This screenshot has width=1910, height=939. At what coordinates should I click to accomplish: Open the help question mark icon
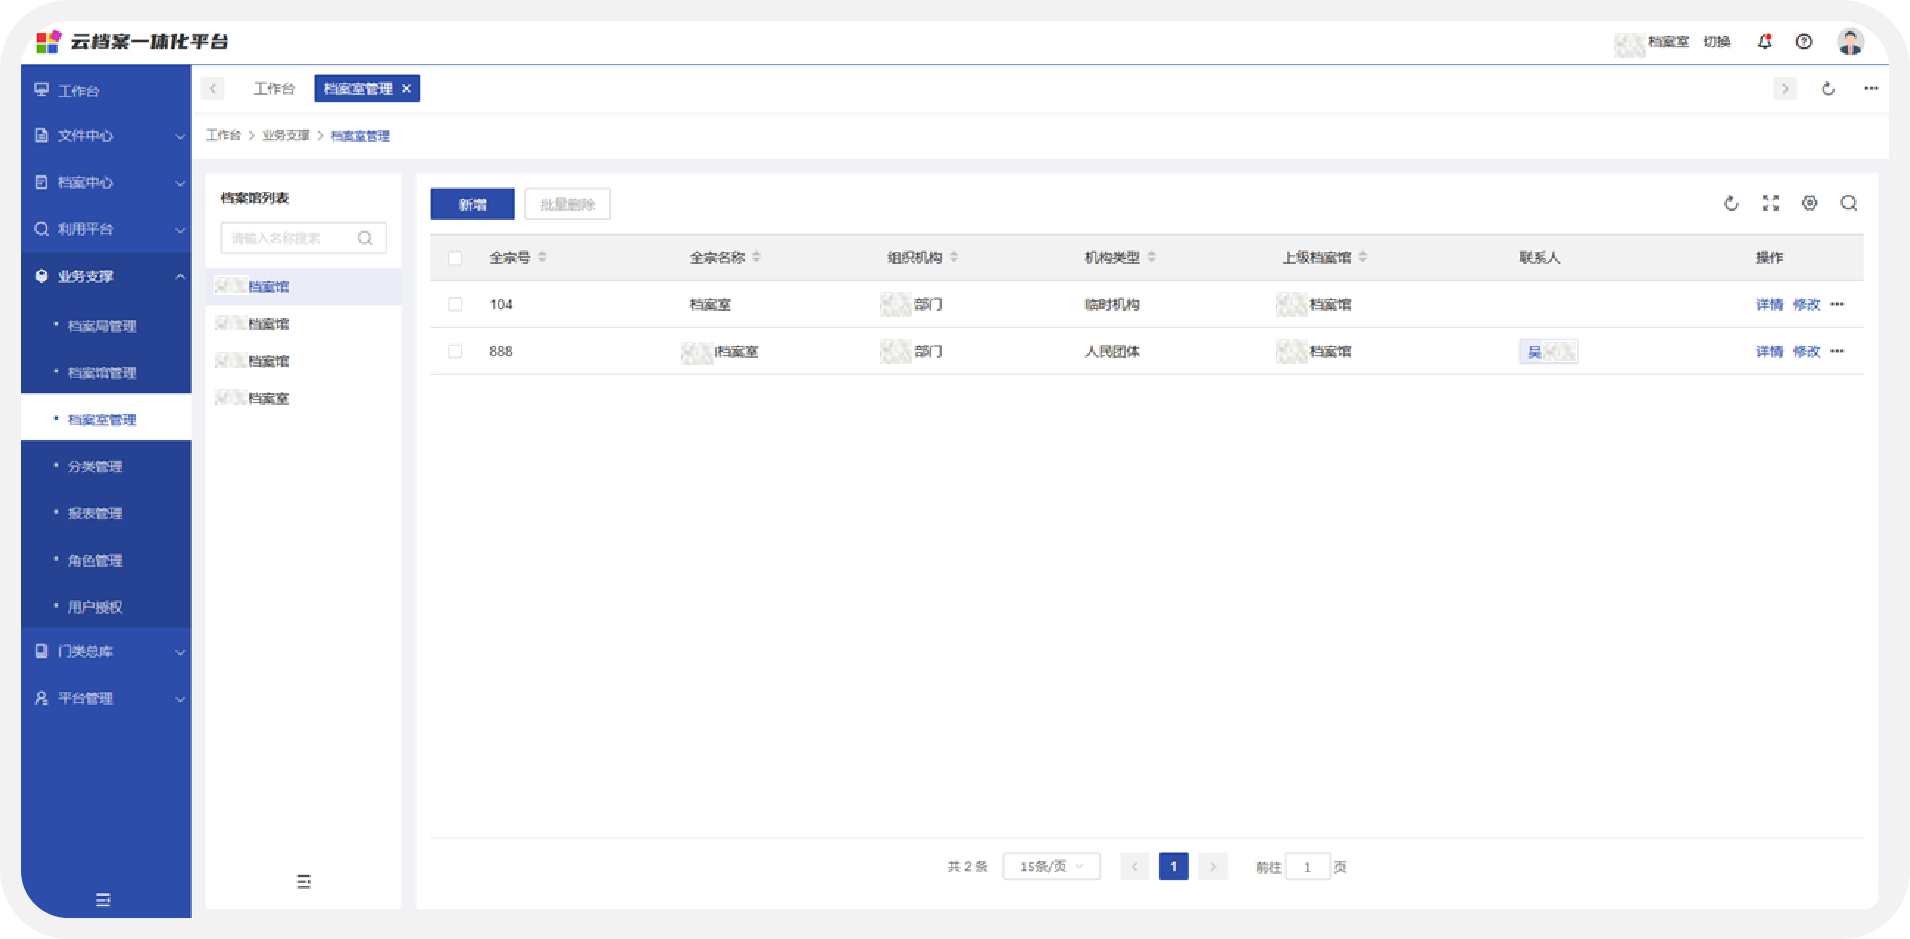click(1804, 41)
